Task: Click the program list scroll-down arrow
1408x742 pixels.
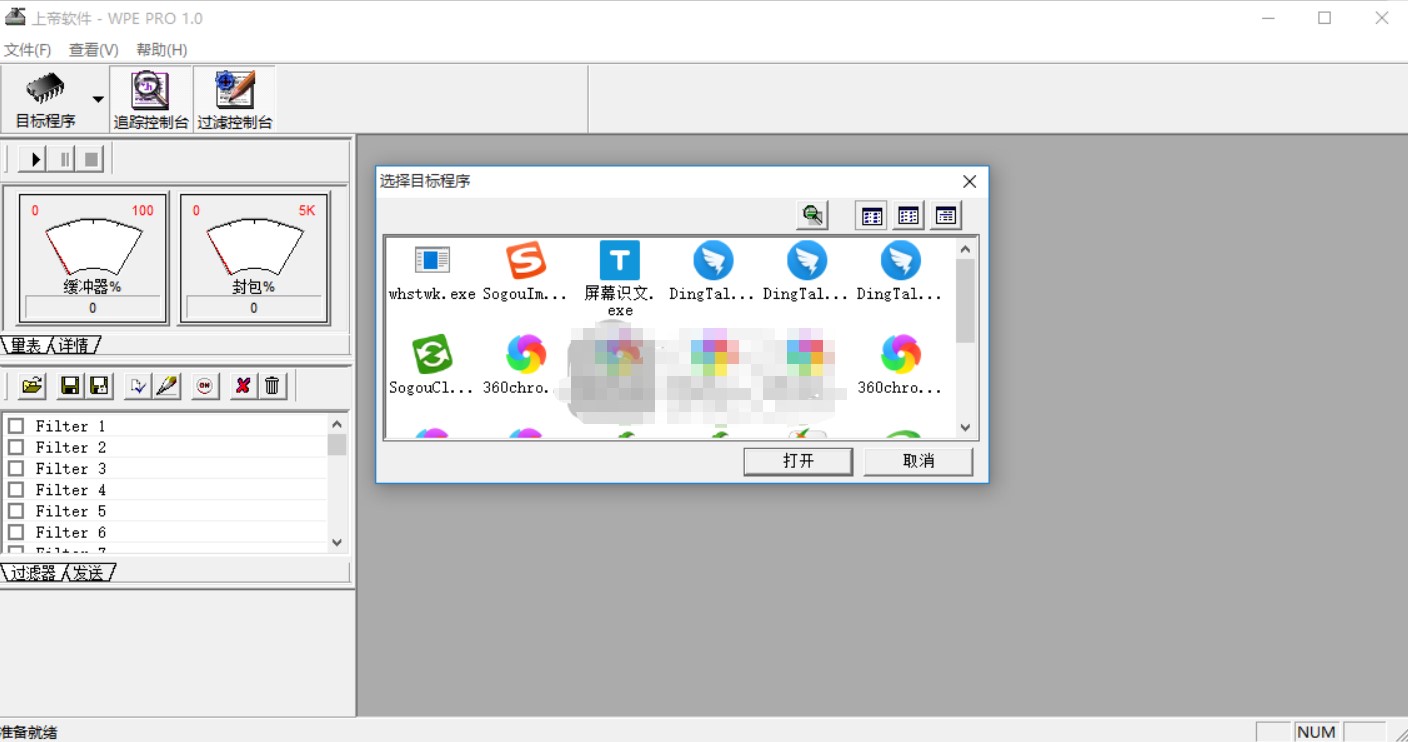Action: click(965, 427)
